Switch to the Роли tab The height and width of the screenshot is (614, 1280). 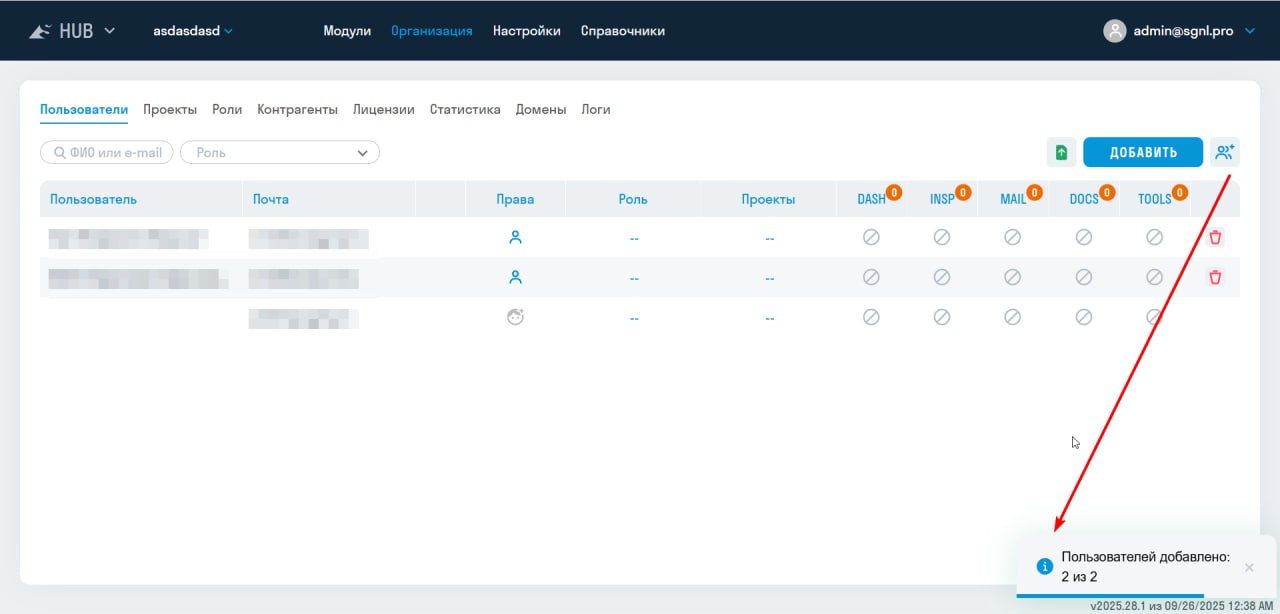(227, 110)
